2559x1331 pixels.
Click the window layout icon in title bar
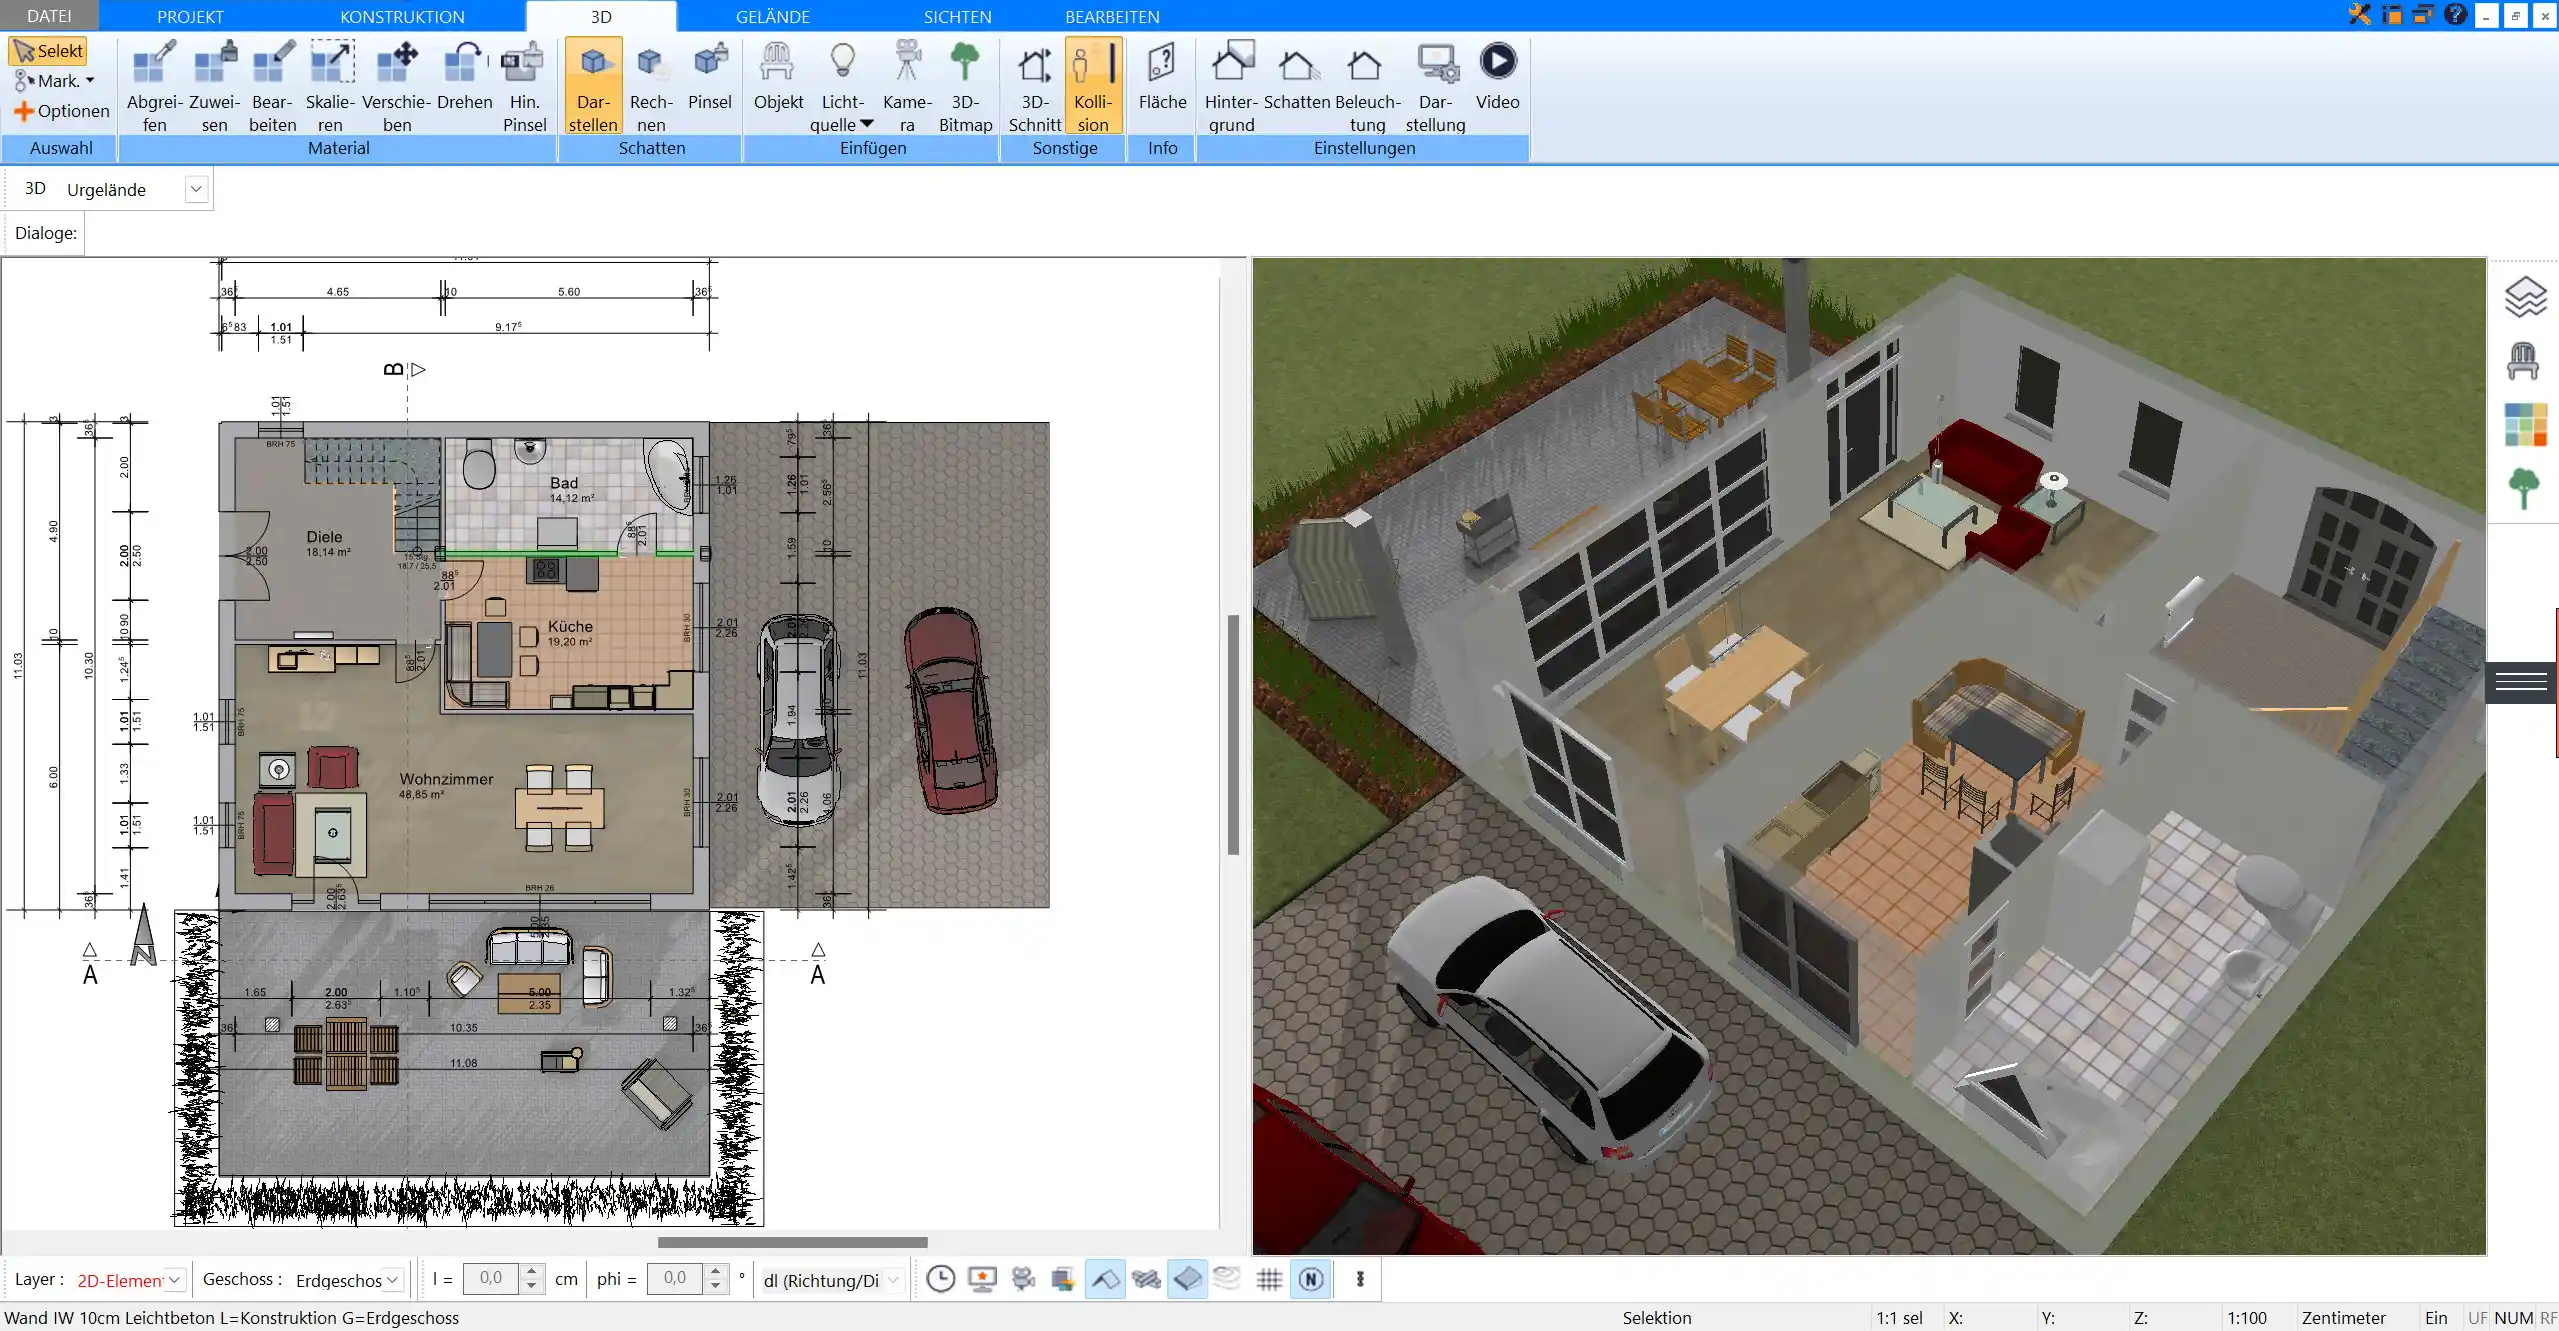pos(2392,15)
